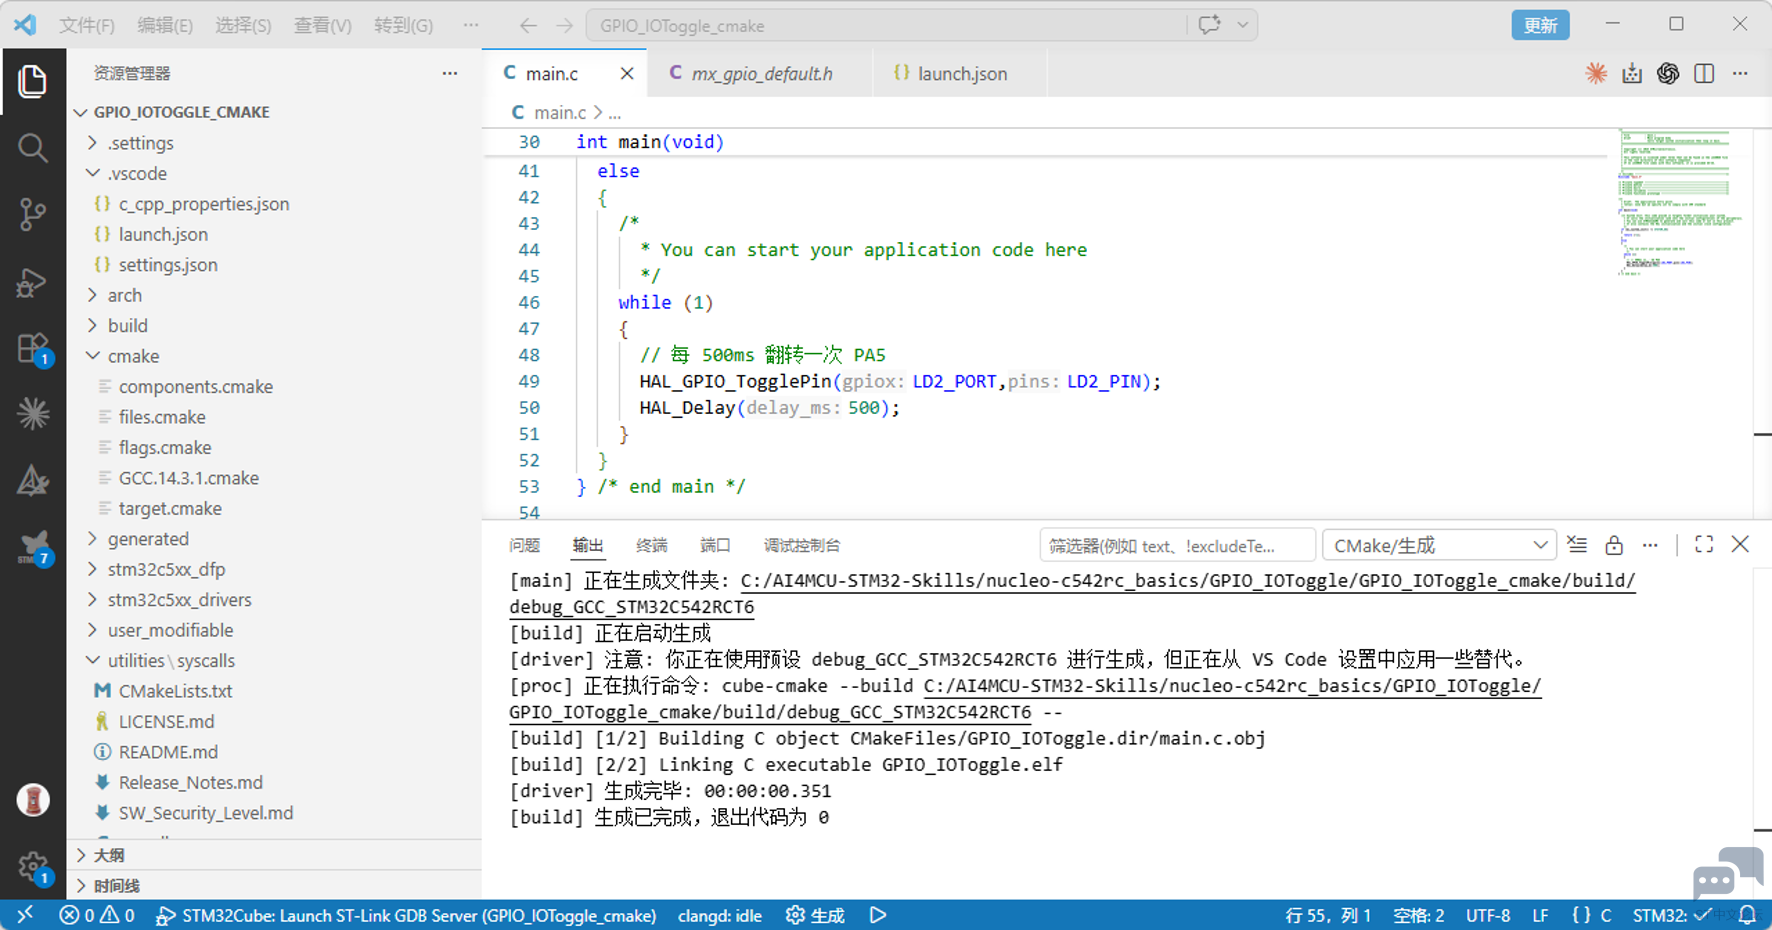Toggle output auto-scroll lock

(x=1614, y=545)
